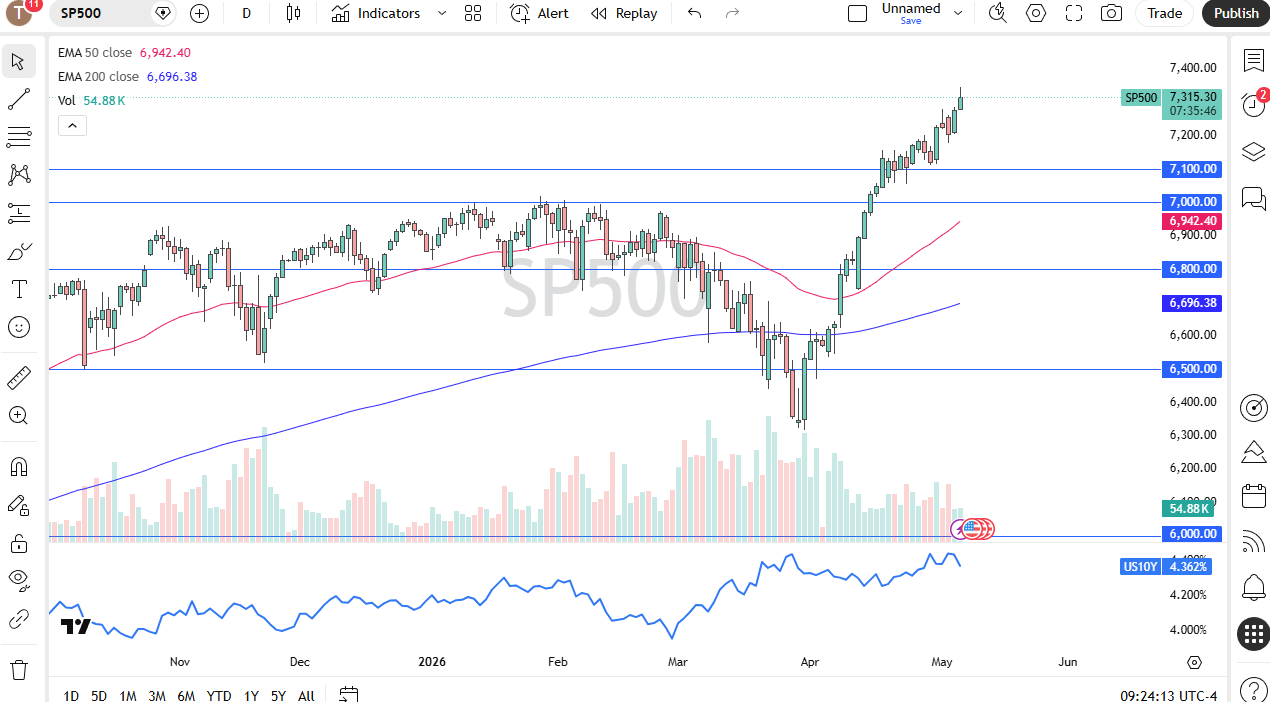Toggle stay in drawing mode
This screenshot has height=702, width=1270.
(x=18, y=505)
